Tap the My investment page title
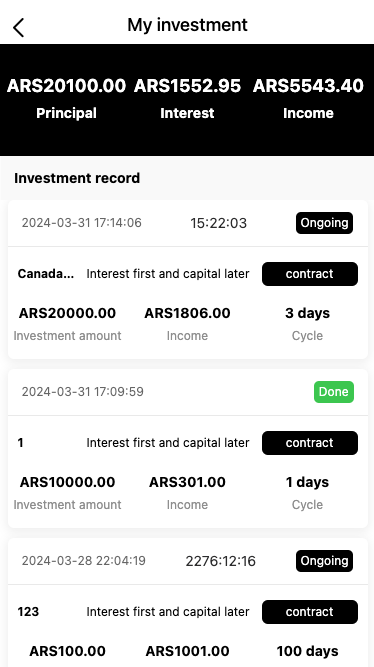Image resolution: width=374 pixels, height=667 pixels. coord(187,25)
